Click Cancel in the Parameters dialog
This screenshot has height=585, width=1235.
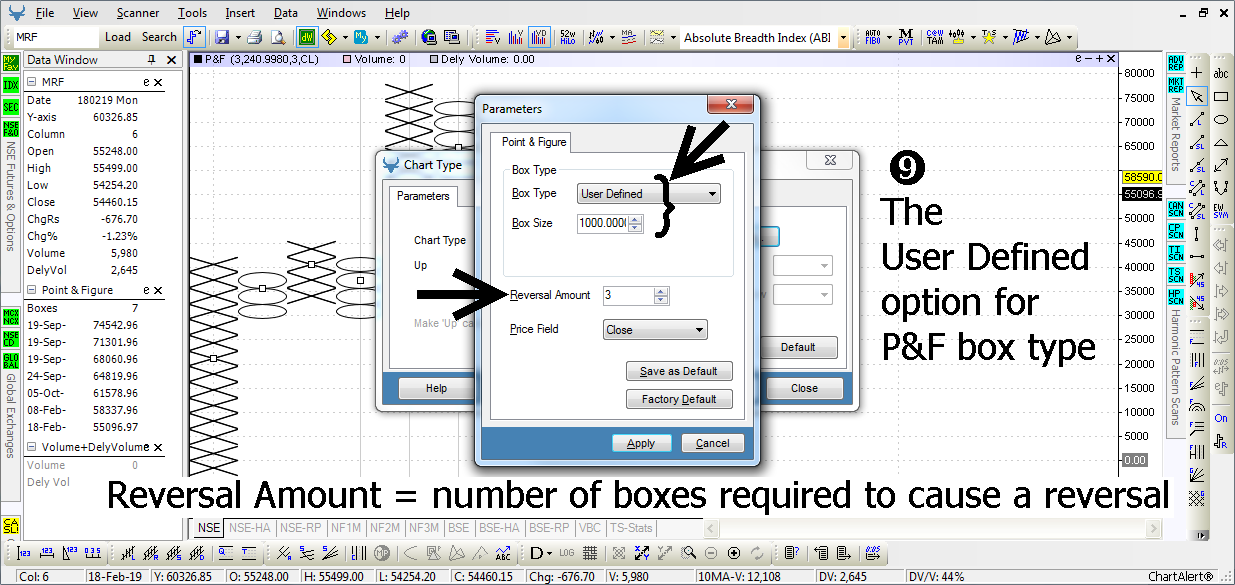pos(713,443)
